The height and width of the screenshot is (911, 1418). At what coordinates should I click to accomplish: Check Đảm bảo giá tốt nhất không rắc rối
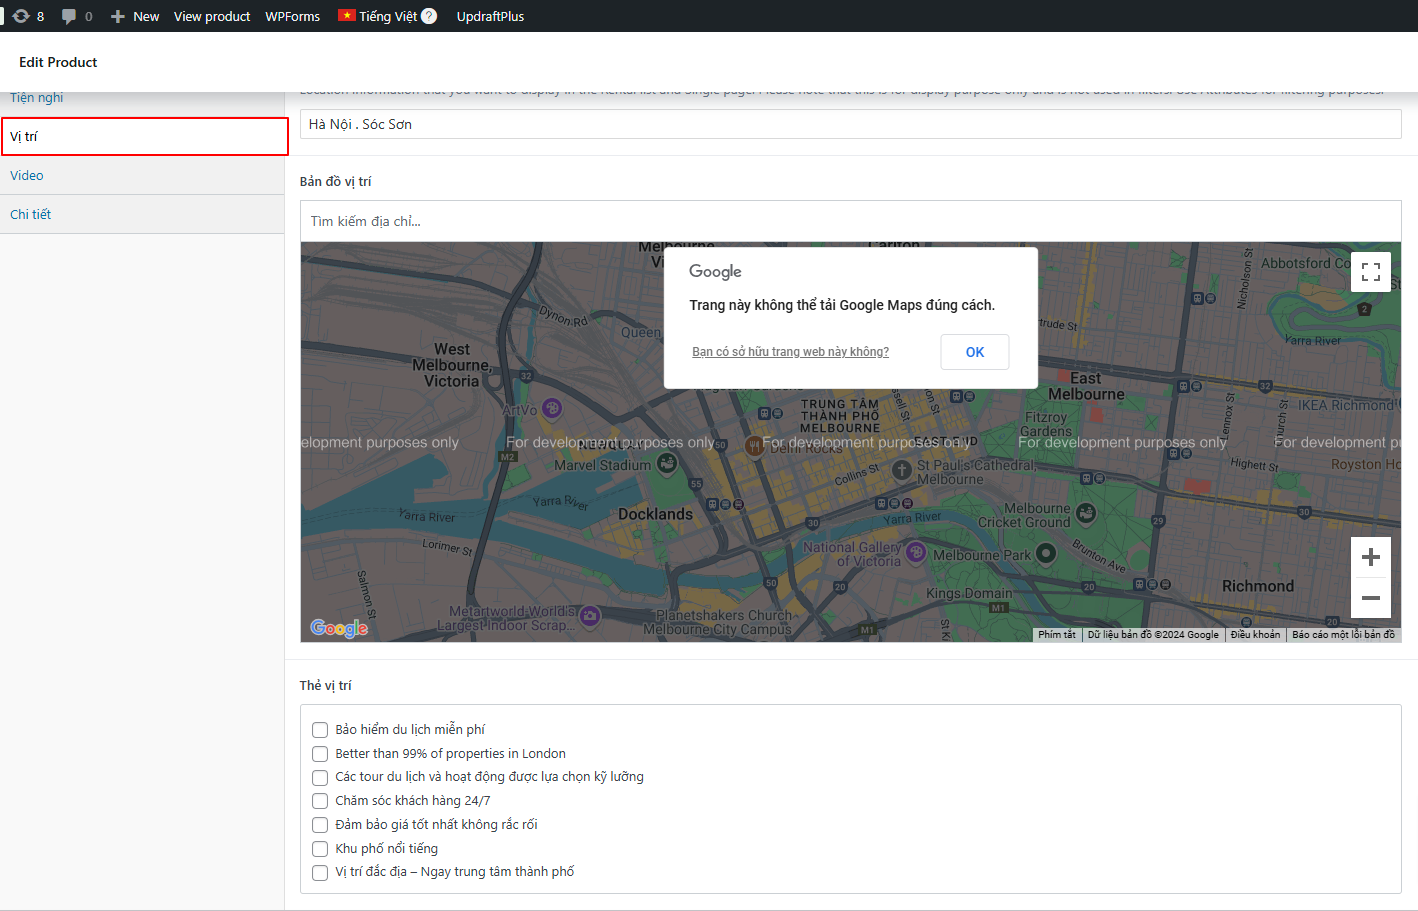[x=320, y=825]
